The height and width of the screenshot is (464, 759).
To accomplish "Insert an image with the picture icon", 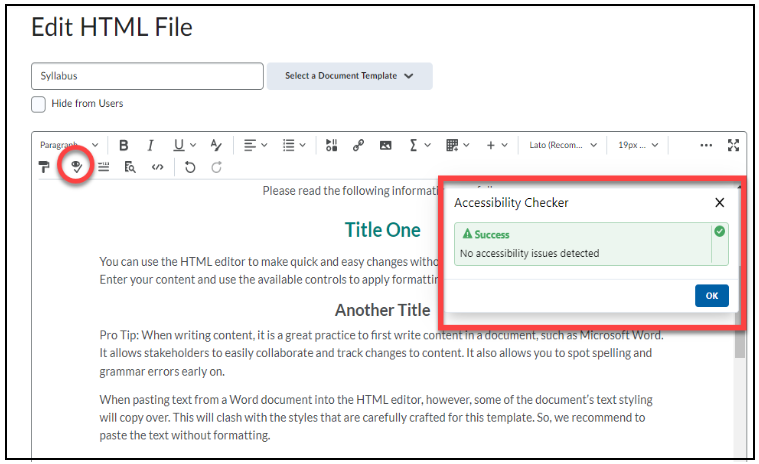I will point(385,146).
